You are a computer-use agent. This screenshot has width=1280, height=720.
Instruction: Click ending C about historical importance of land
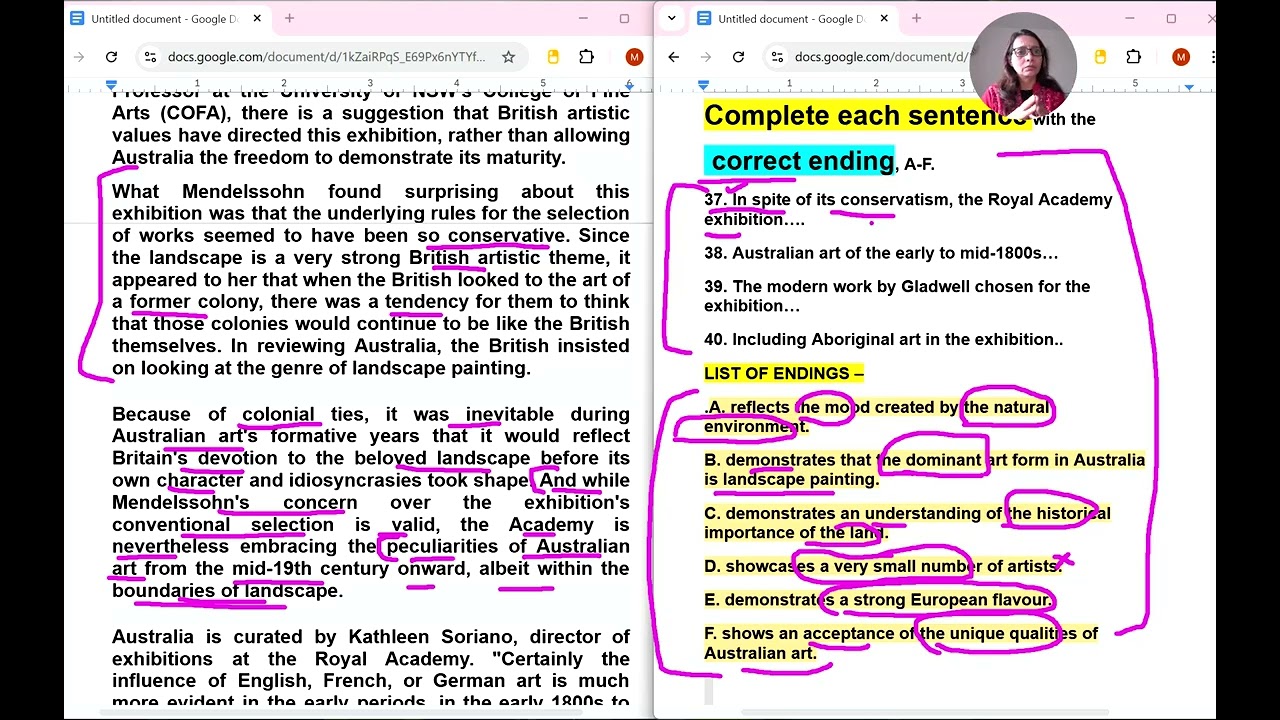tap(907, 522)
